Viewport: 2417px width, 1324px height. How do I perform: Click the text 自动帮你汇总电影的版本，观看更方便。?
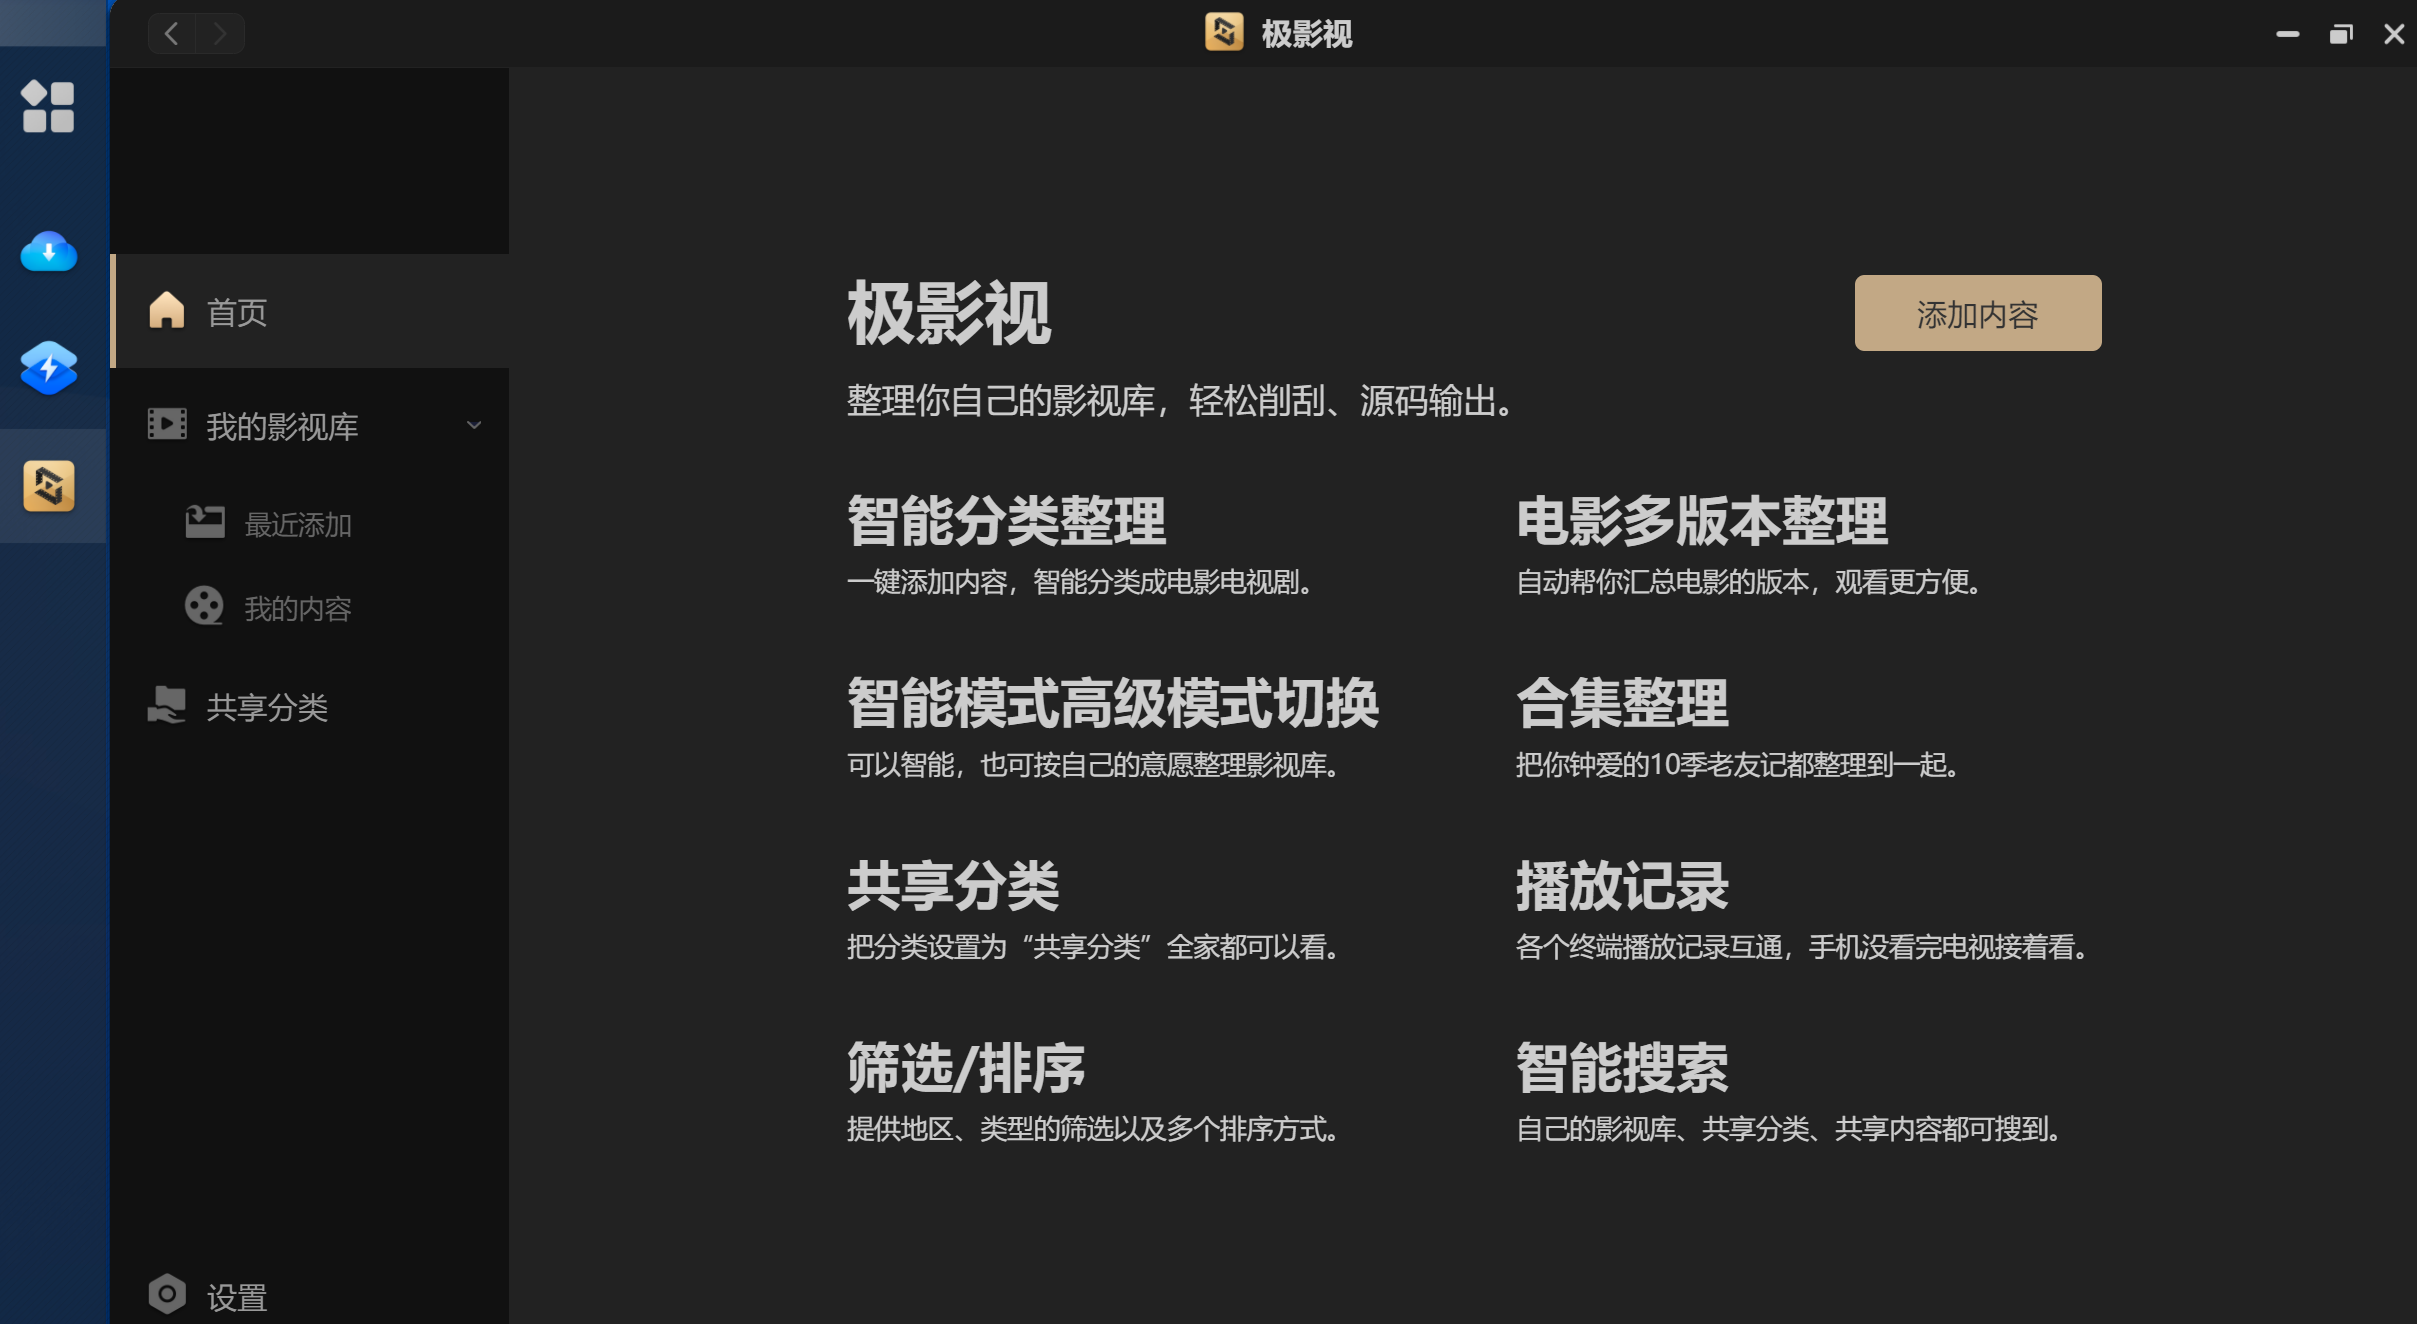(1750, 582)
